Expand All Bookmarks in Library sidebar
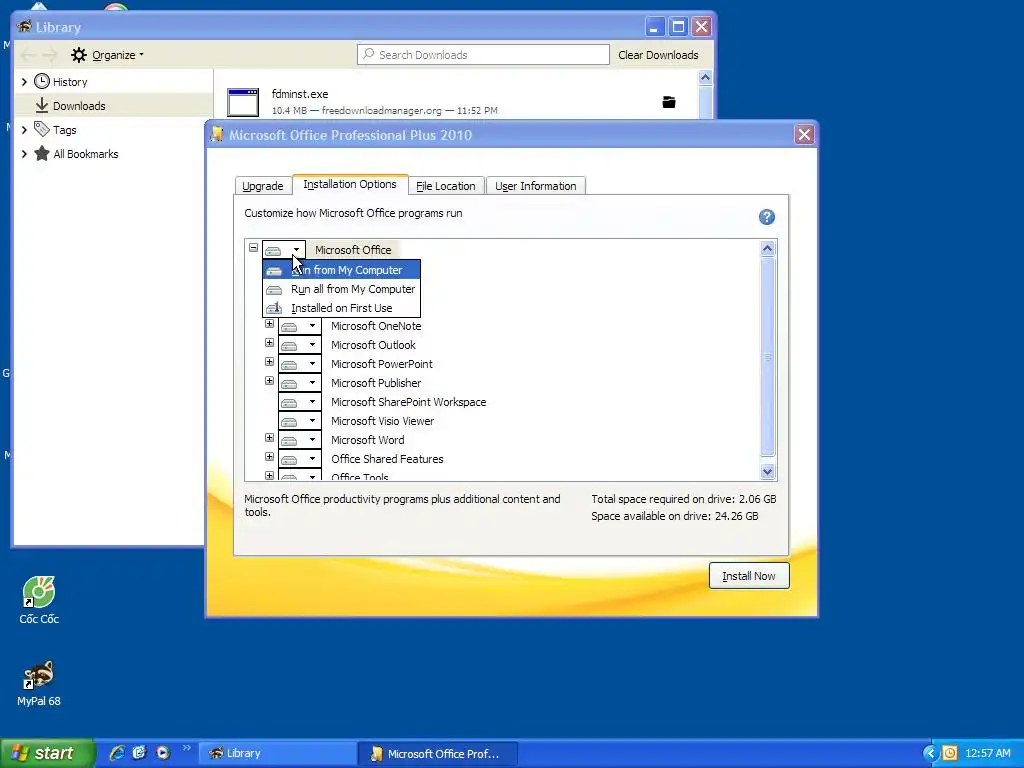This screenshot has width=1024, height=768. click(x=24, y=153)
